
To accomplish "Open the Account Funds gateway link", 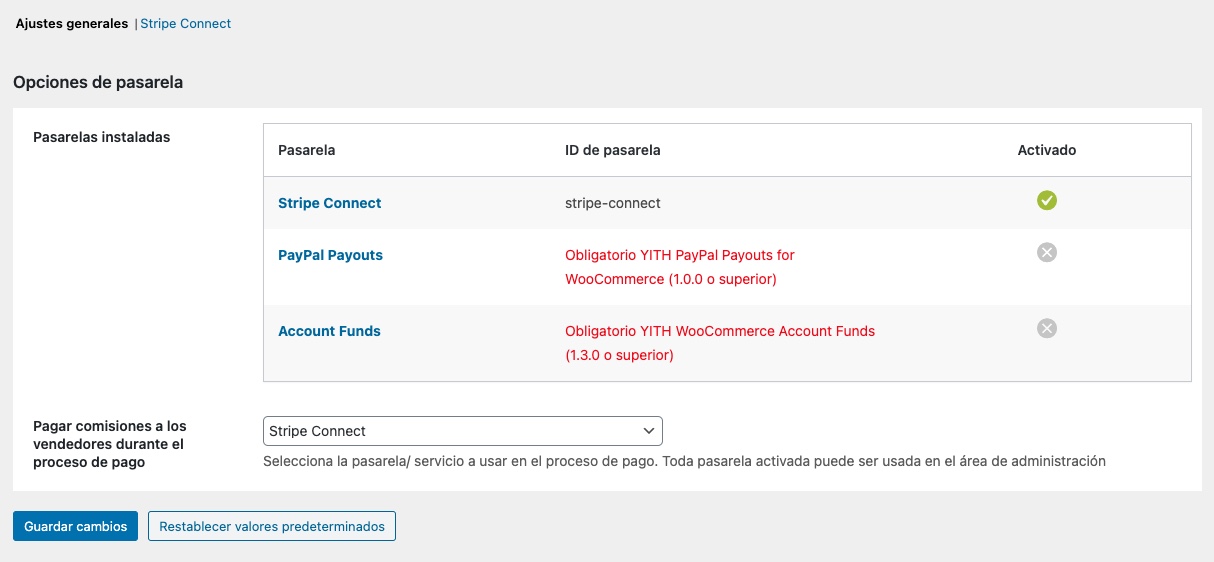I will coord(329,331).
